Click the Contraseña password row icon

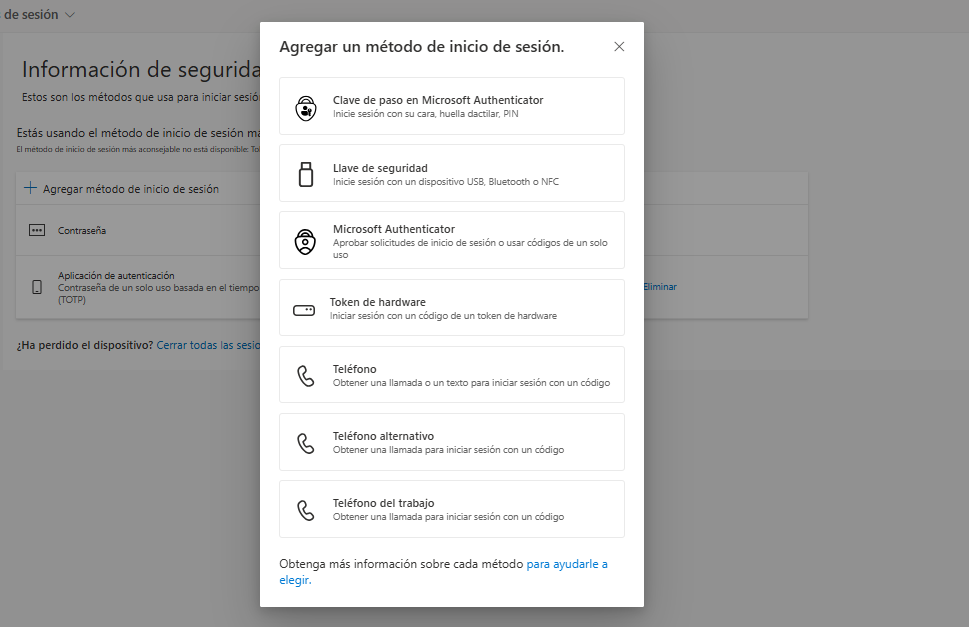point(37,230)
